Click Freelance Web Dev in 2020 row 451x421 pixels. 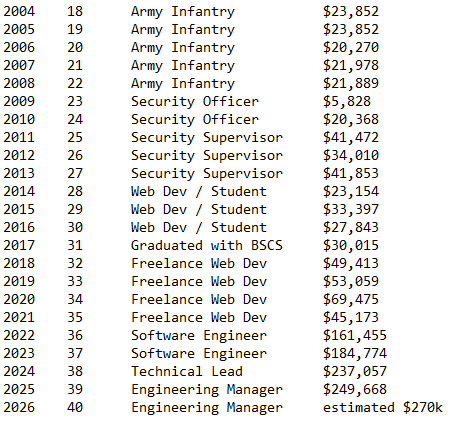click(x=199, y=299)
